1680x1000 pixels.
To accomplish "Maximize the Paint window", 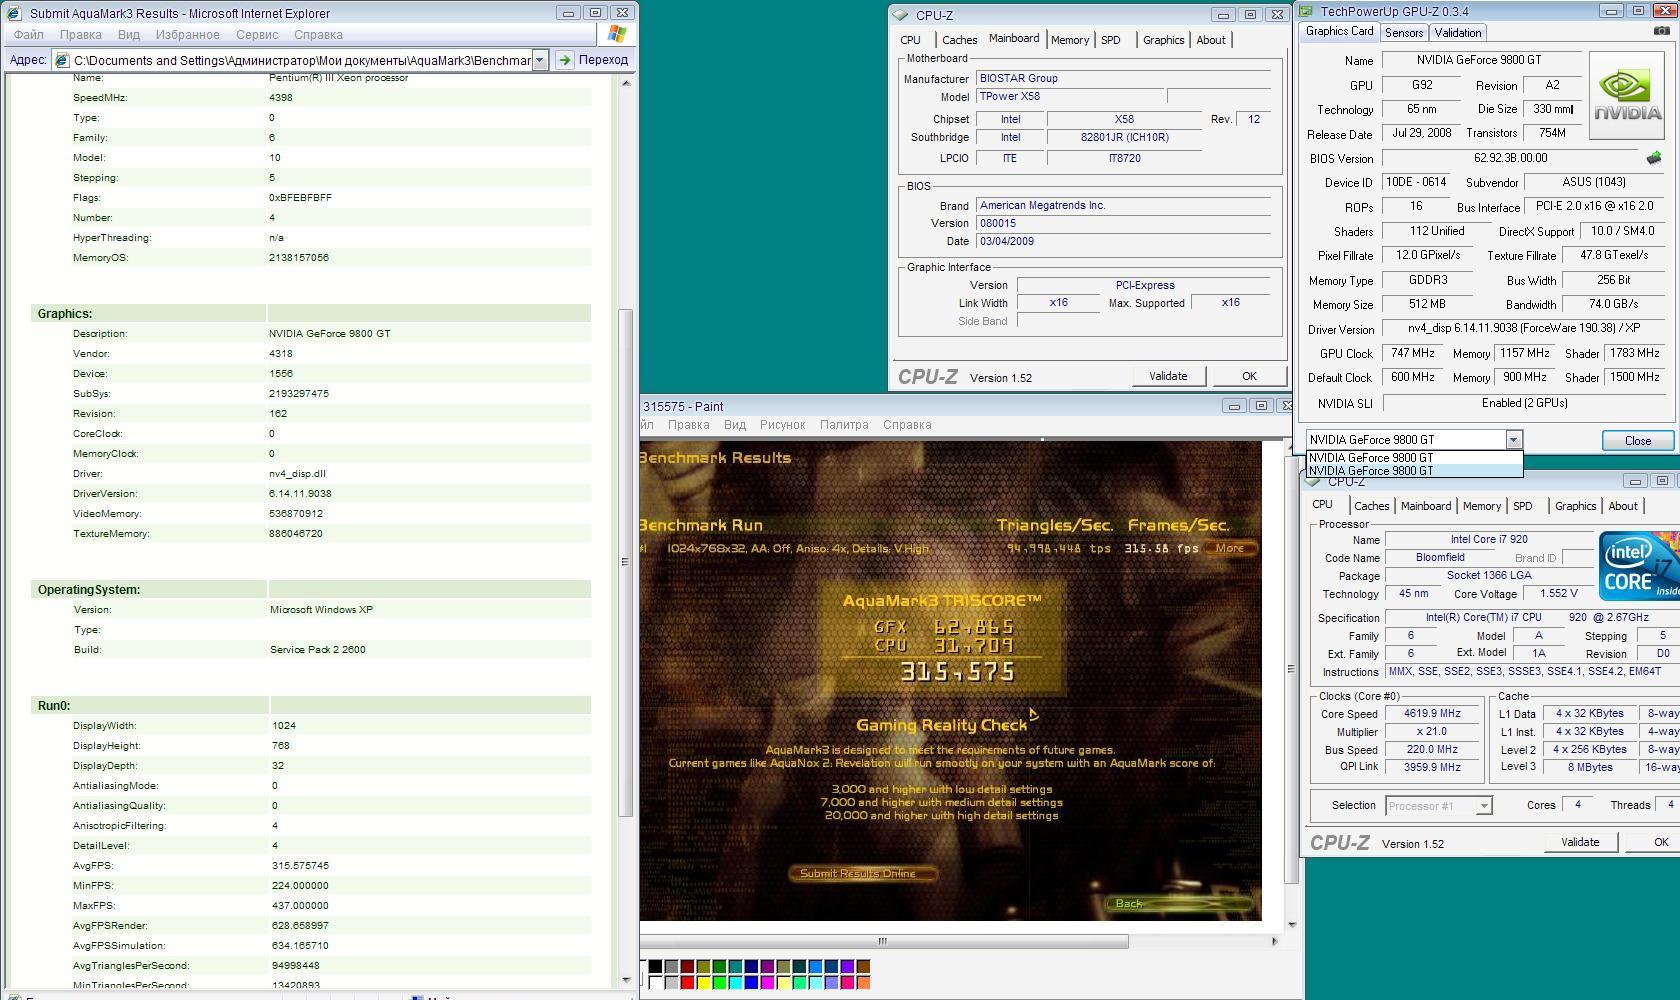I will click(1261, 406).
